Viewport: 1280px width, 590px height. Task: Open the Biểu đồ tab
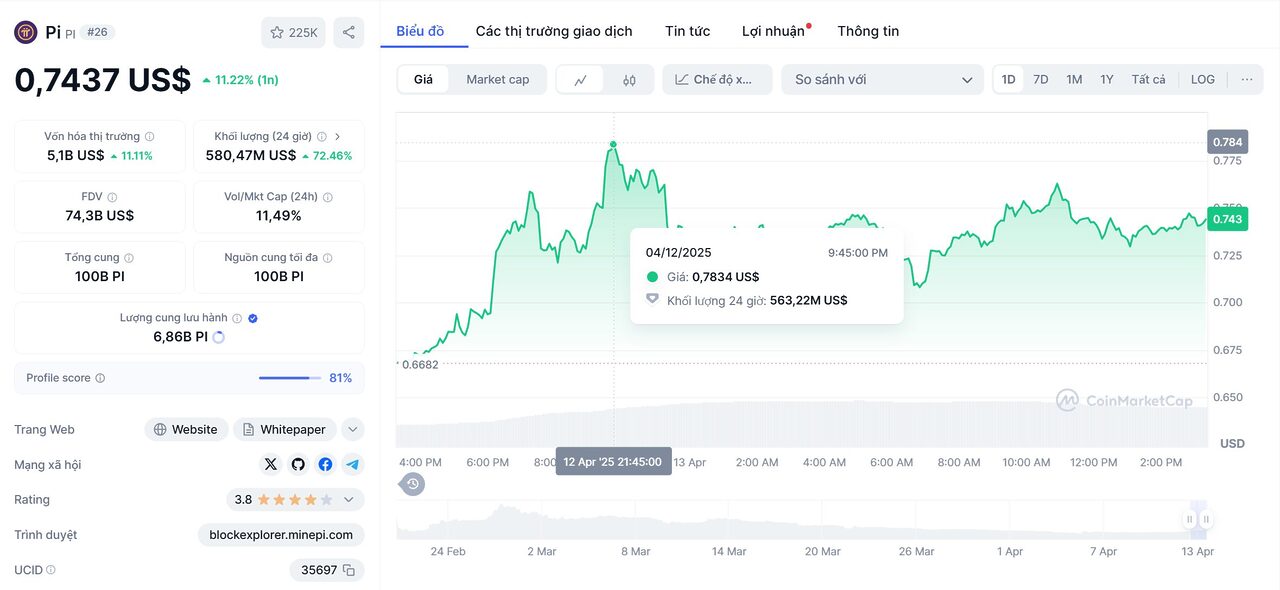click(420, 31)
